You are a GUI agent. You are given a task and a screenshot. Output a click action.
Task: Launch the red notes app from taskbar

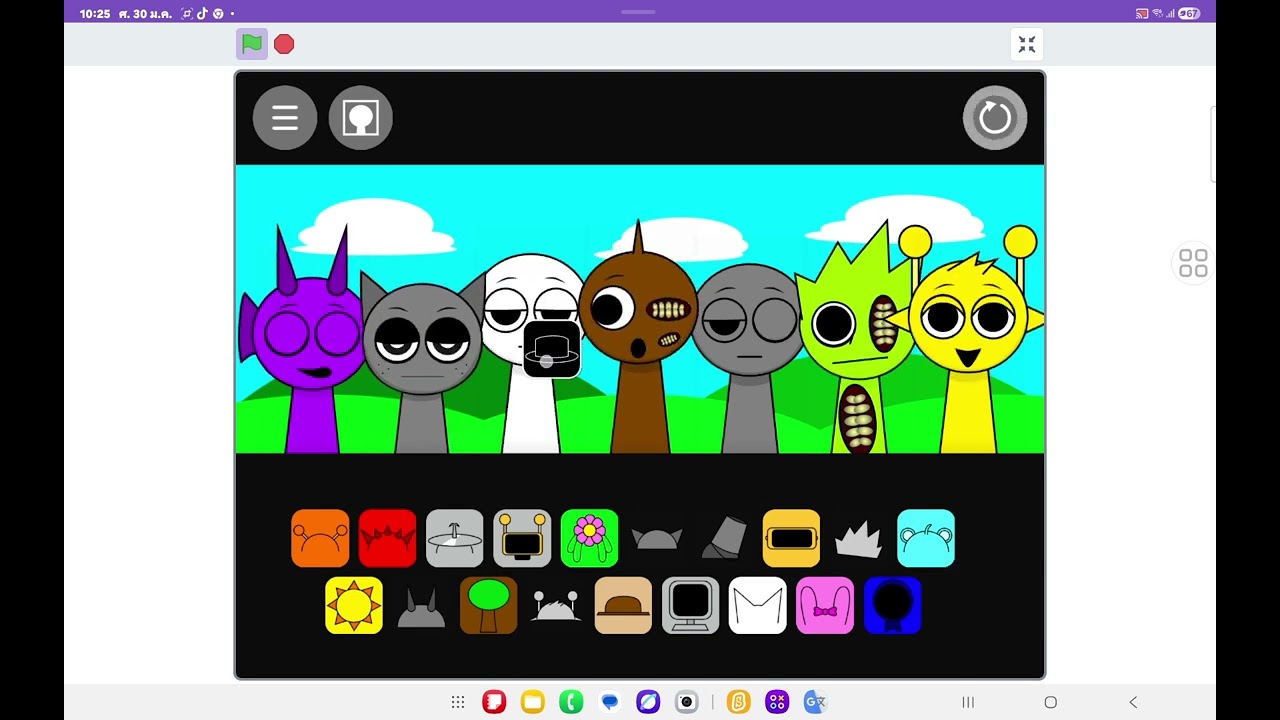pyautogui.click(x=494, y=702)
